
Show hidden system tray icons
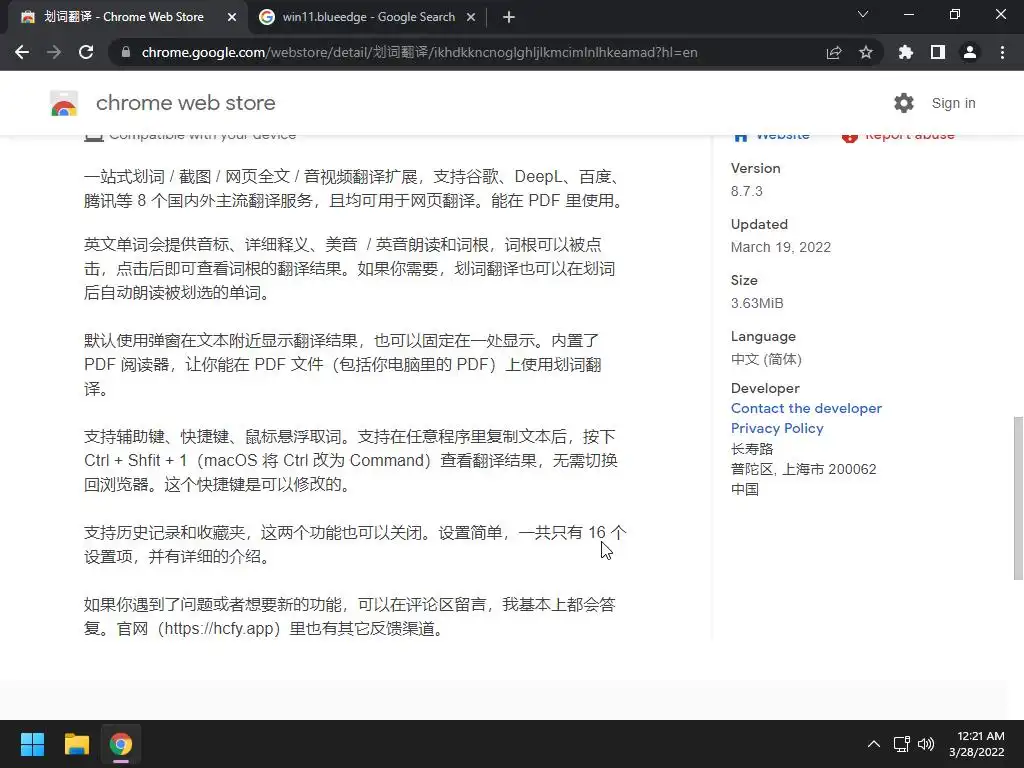click(x=874, y=744)
